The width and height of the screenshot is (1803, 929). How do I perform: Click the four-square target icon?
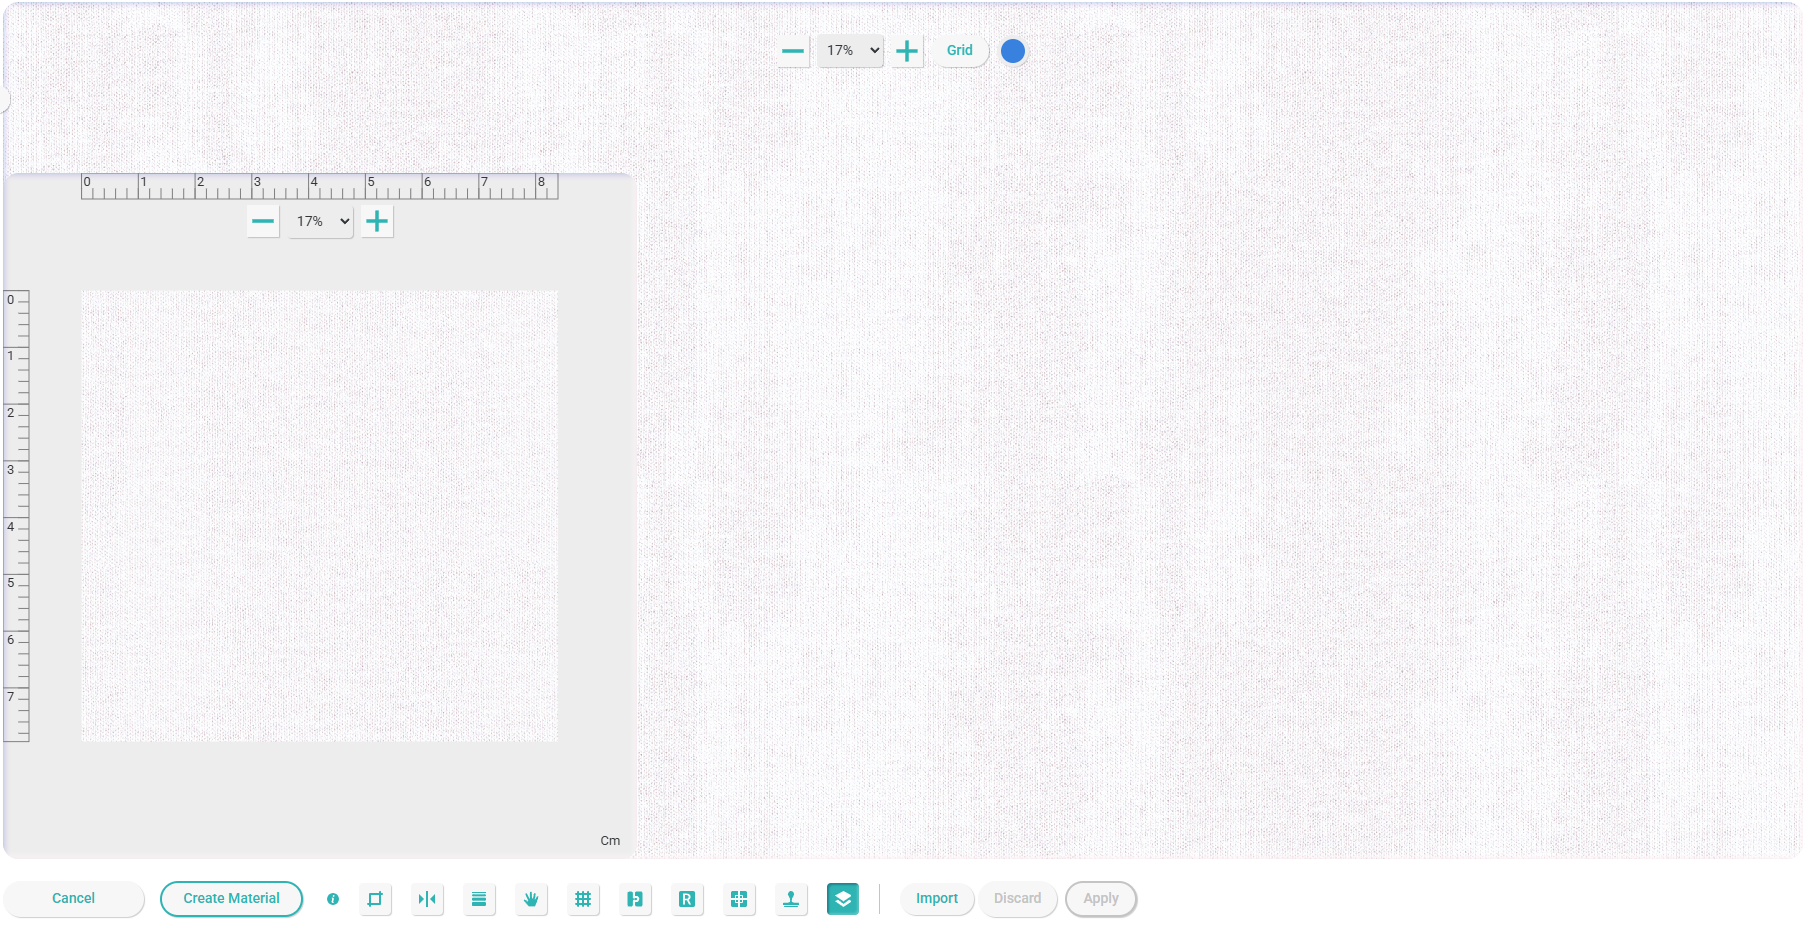pyautogui.click(x=739, y=899)
